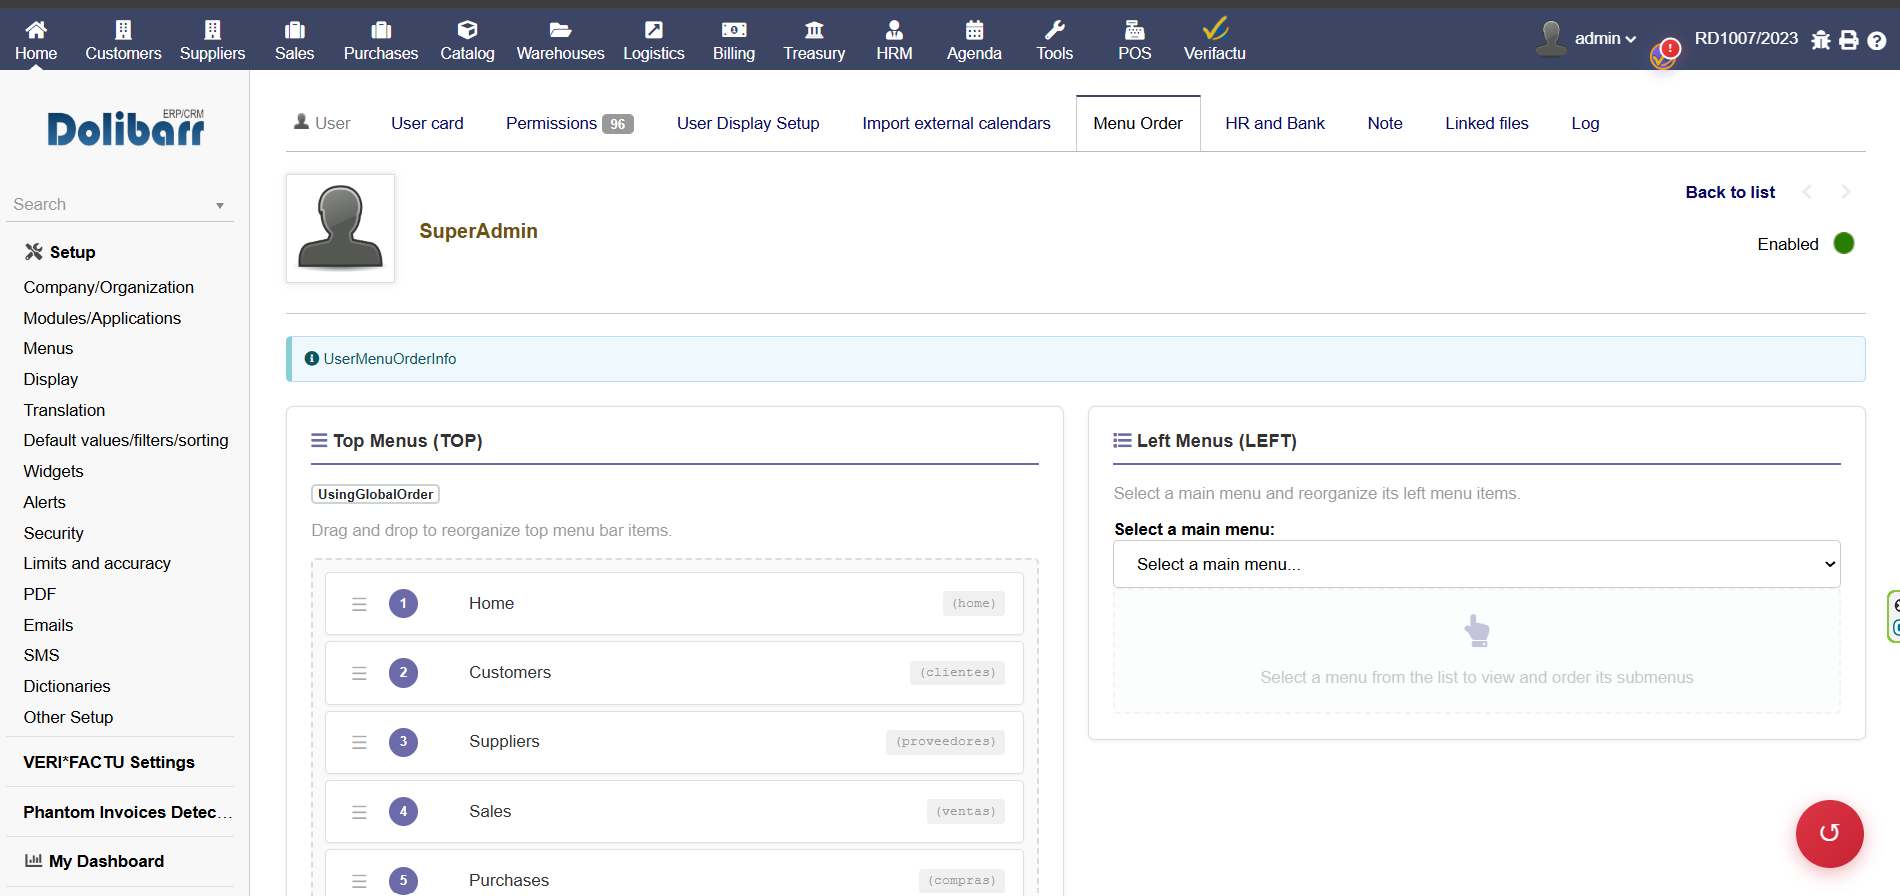Open Modules/Applications in Setup menu
The width and height of the screenshot is (1900, 896).
pyautogui.click(x=102, y=318)
